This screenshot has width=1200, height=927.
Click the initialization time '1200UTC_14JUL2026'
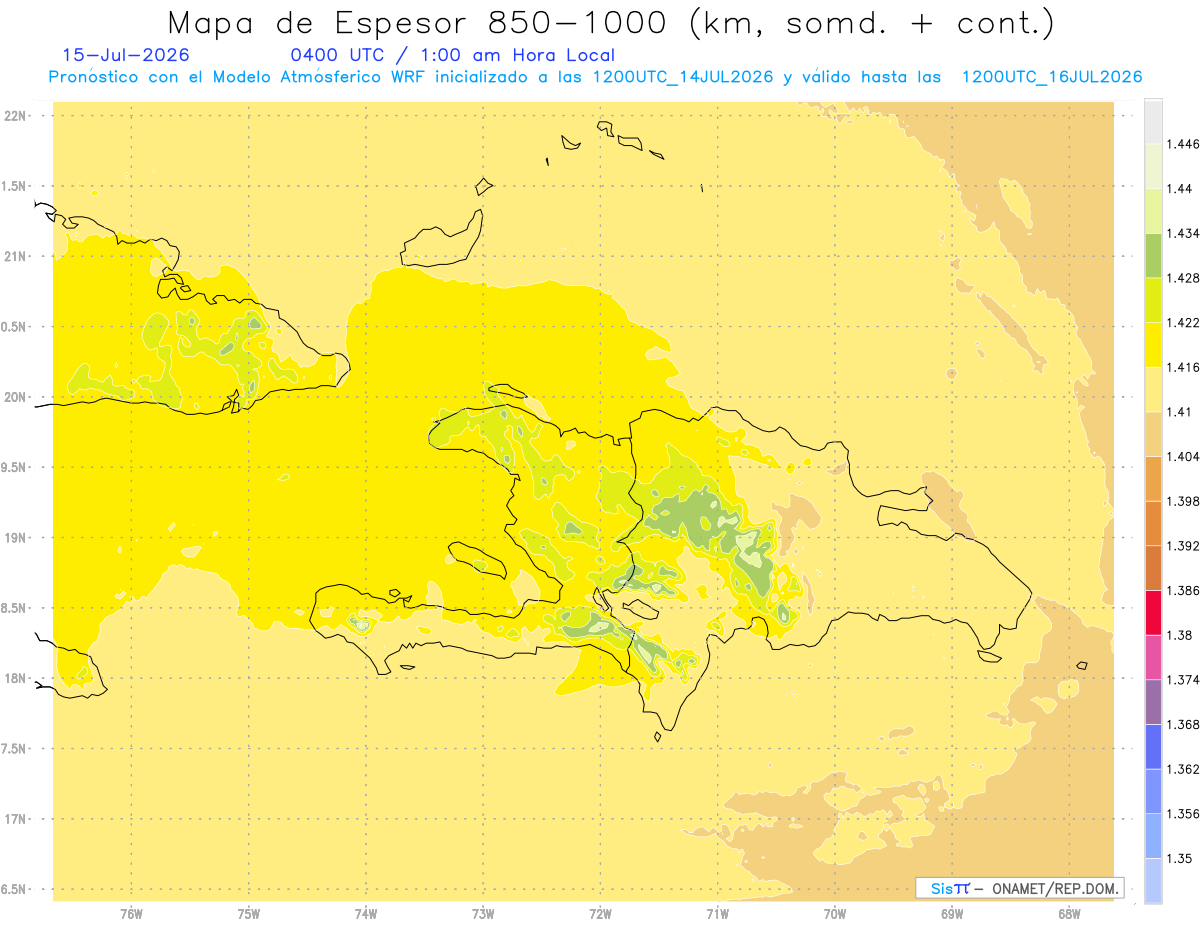(683, 77)
